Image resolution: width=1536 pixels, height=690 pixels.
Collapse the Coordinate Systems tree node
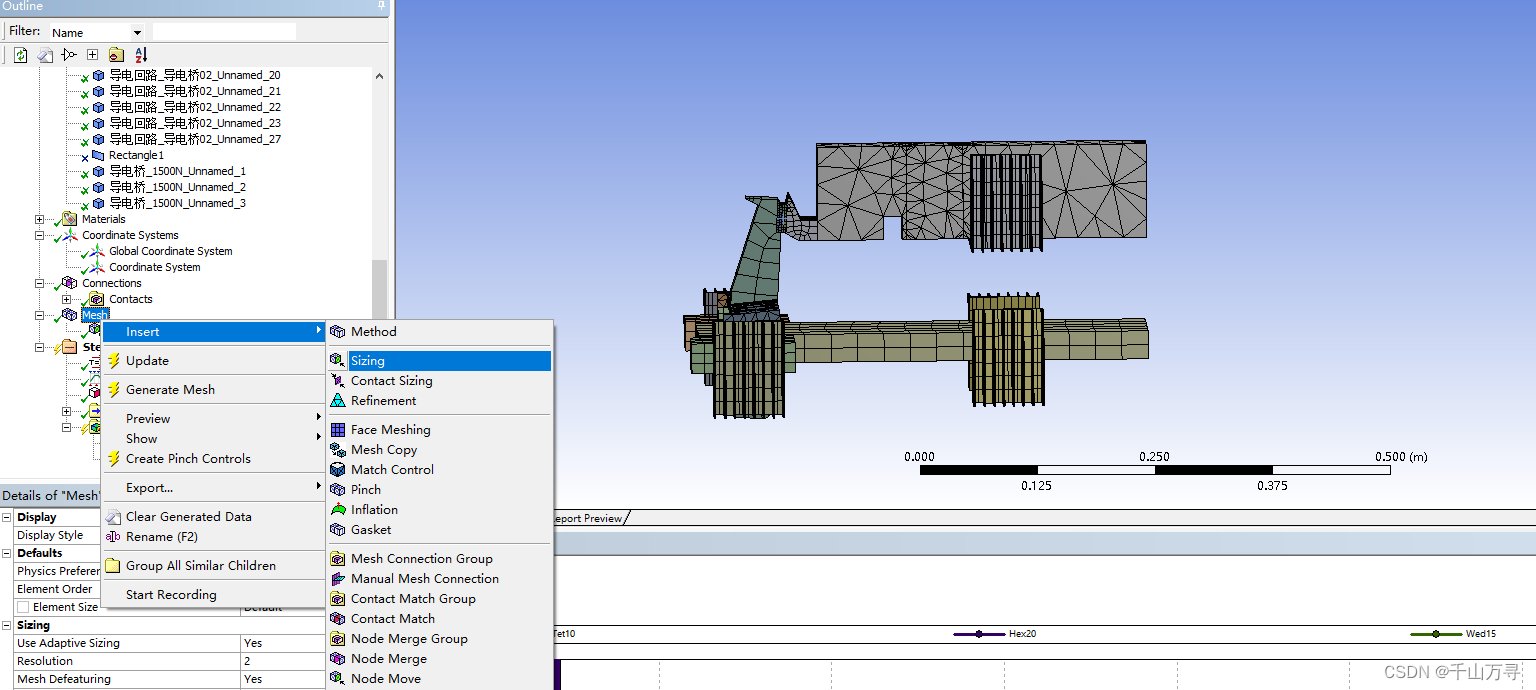40,235
